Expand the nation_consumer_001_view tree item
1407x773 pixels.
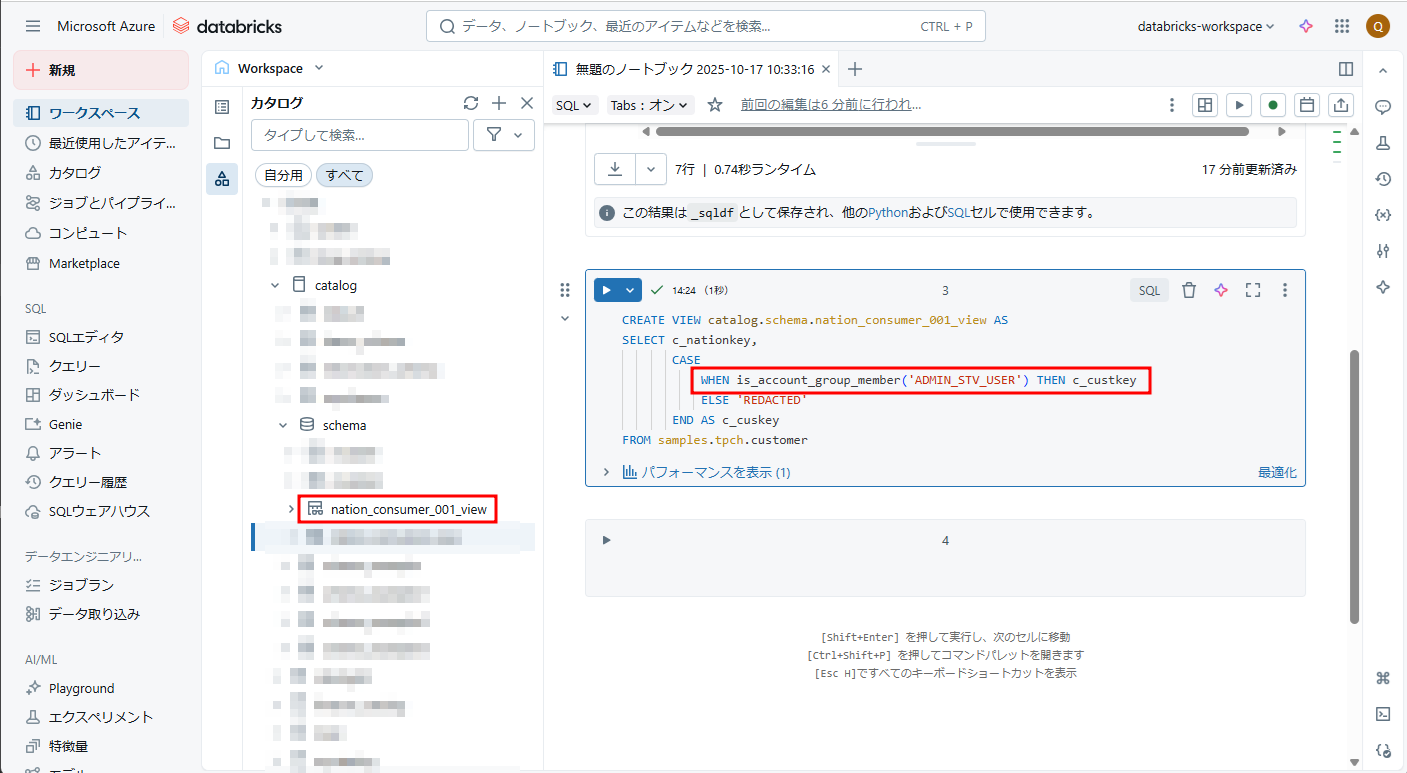[291, 509]
